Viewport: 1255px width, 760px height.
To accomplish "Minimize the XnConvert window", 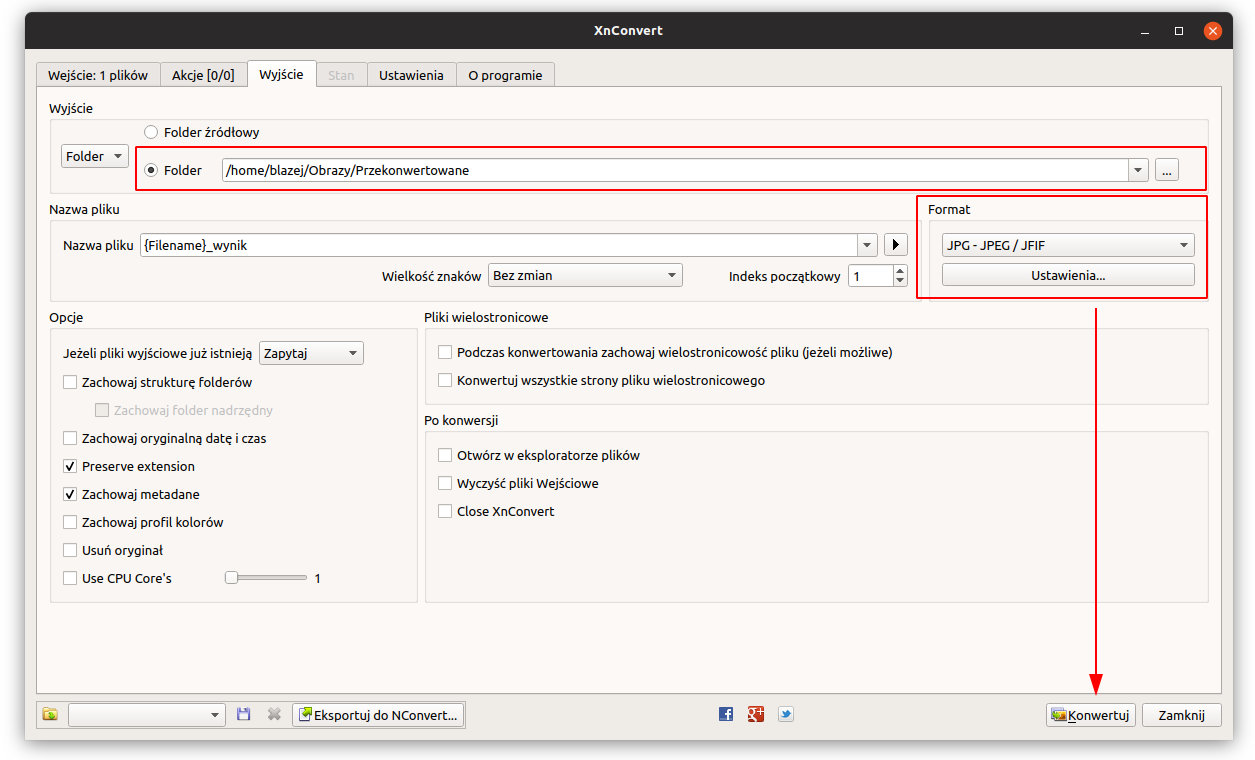I will [x=1145, y=31].
